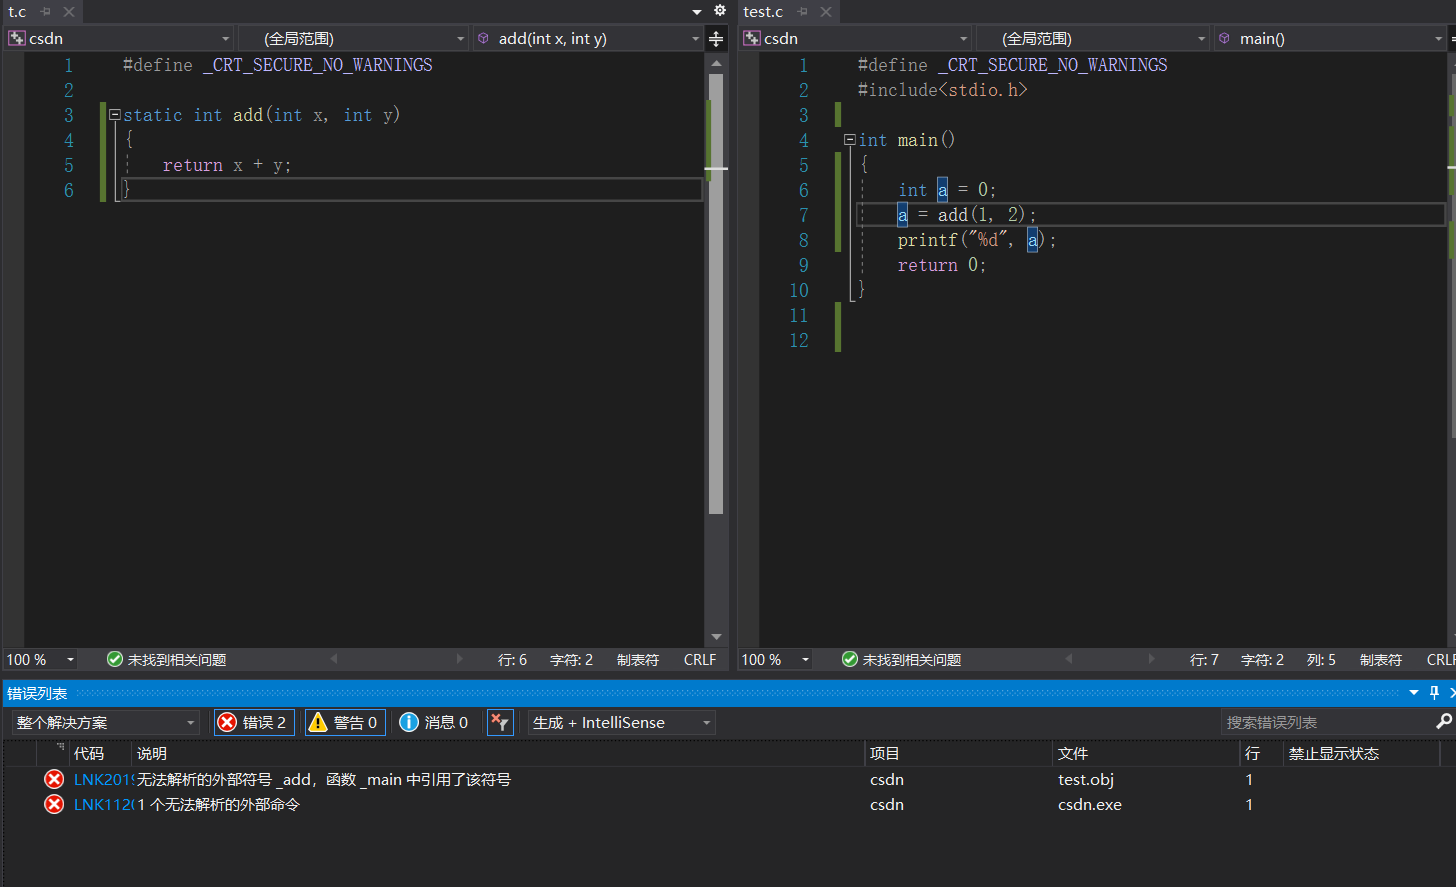Open csdn project dropdown in t.c editor
The image size is (1456, 887).
119,38
